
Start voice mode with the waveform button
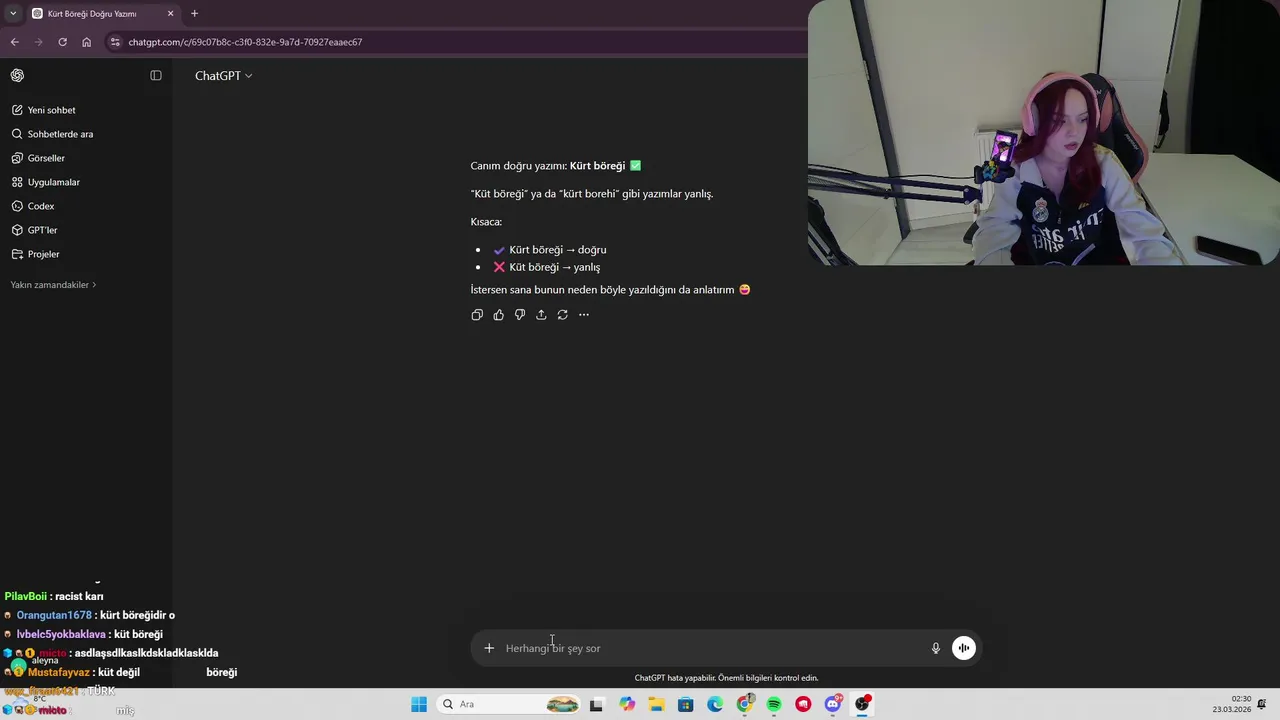coord(964,648)
